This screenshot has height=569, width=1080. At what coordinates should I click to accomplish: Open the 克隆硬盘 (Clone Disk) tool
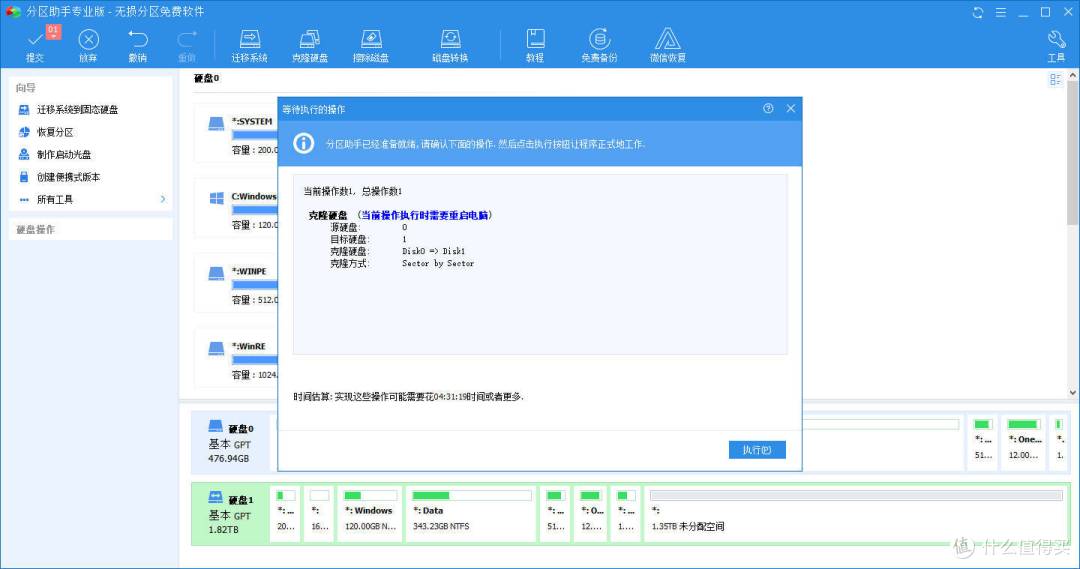[x=310, y=45]
